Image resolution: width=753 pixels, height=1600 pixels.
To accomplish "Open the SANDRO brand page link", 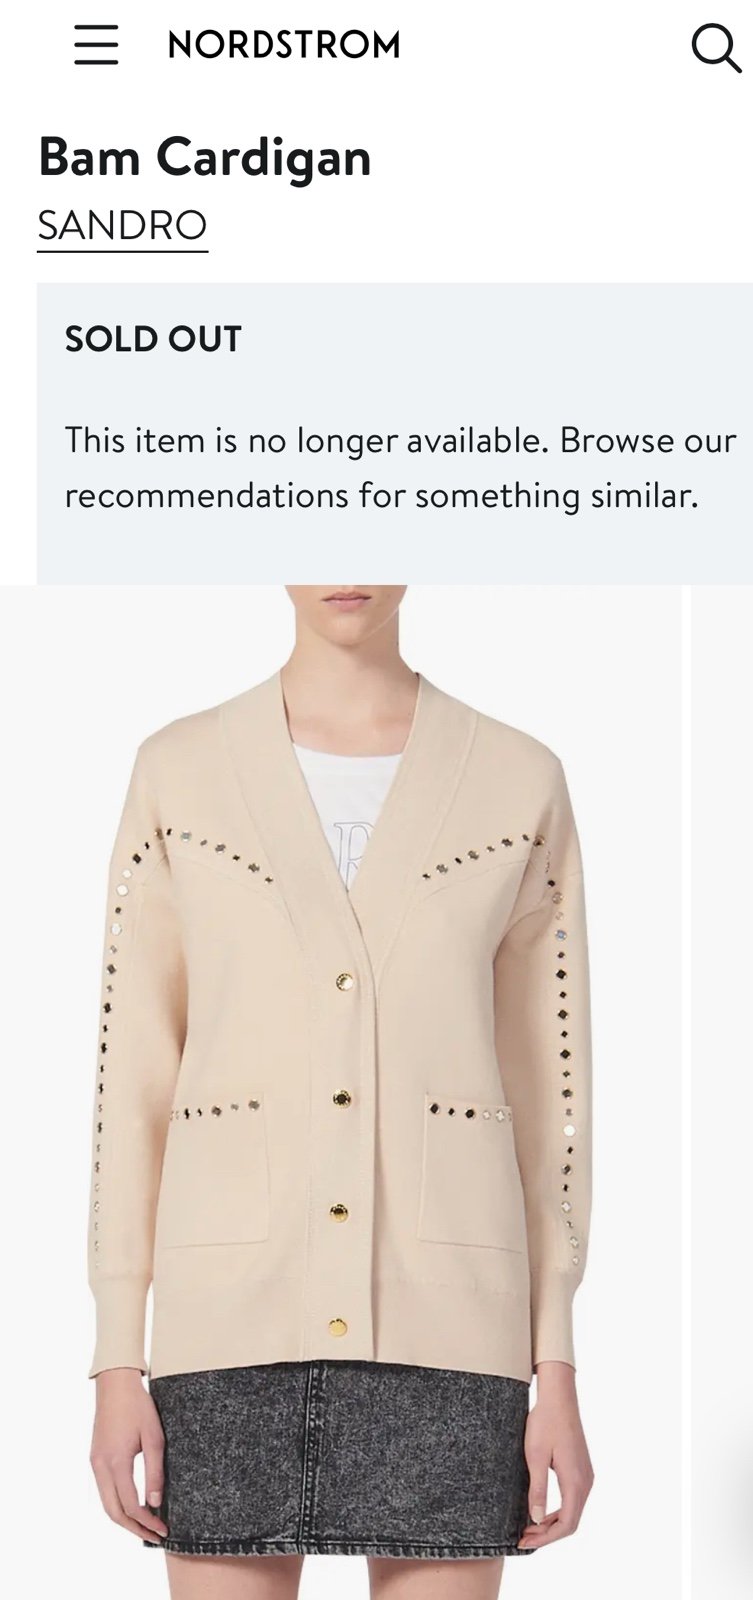I will tap(122, 226).
